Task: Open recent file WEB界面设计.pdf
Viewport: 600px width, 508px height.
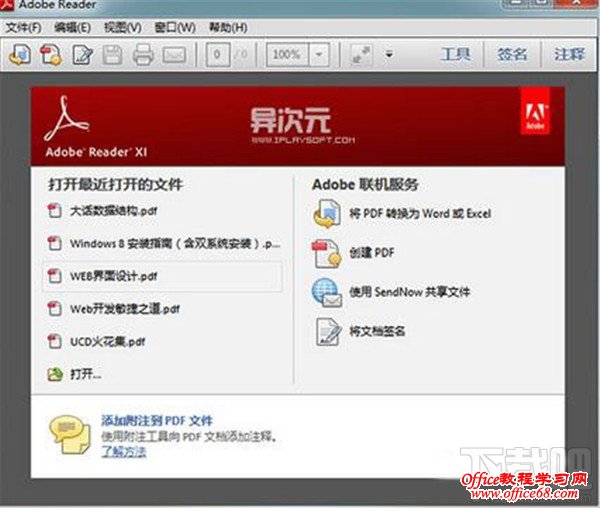Action: [x=113, y=276]
